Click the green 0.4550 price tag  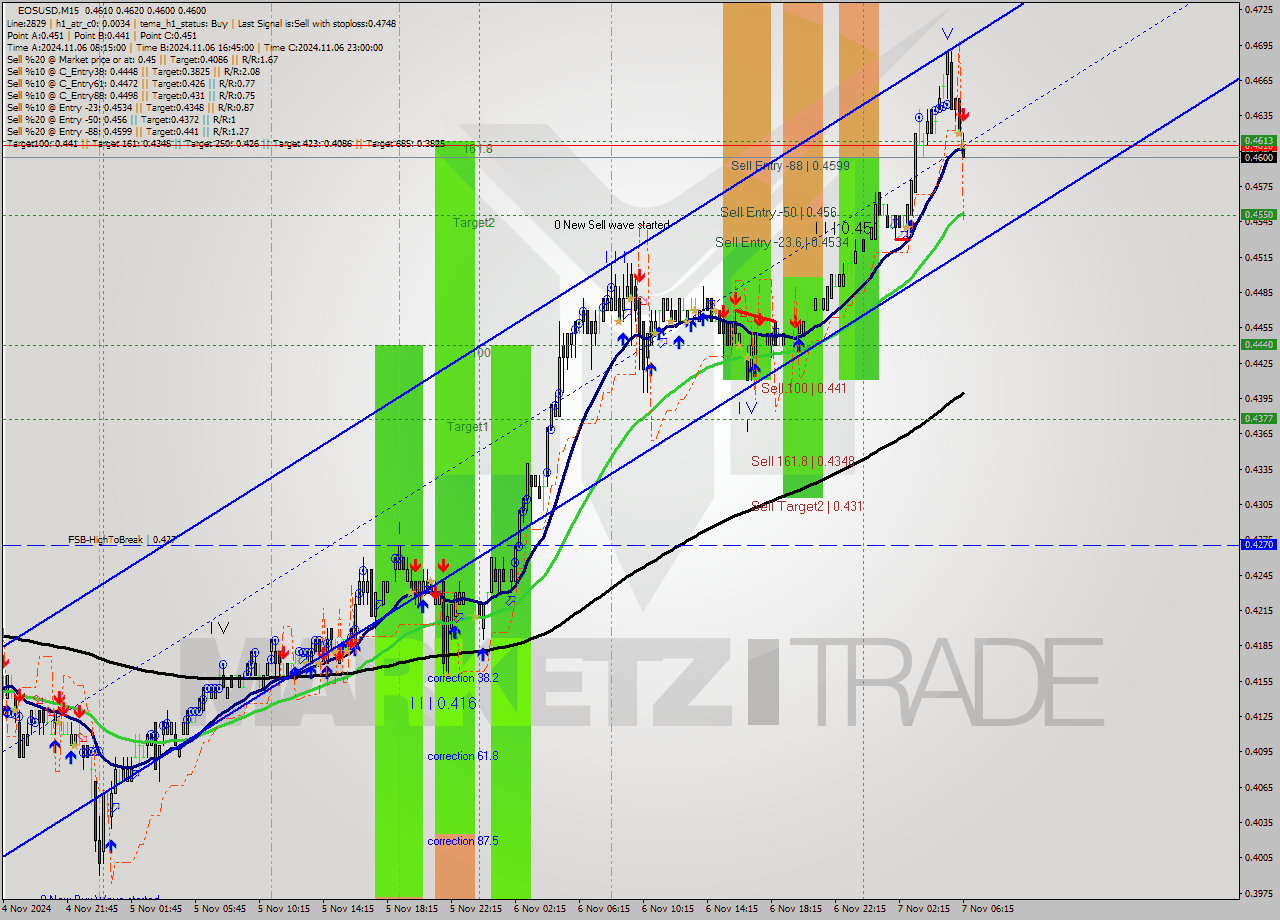click(x=1257, y=214)
